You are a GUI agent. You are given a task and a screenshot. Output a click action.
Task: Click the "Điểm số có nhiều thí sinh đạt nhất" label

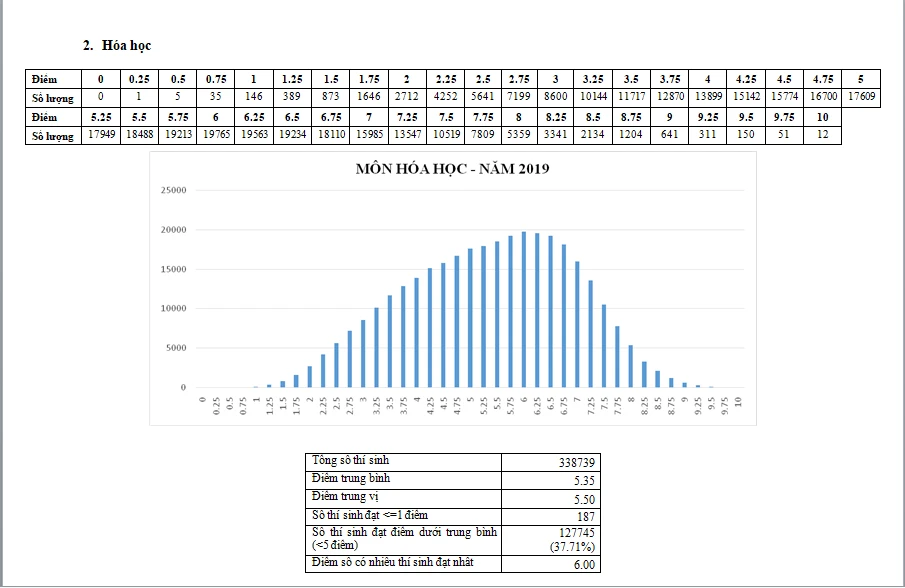tap(391, 563)
